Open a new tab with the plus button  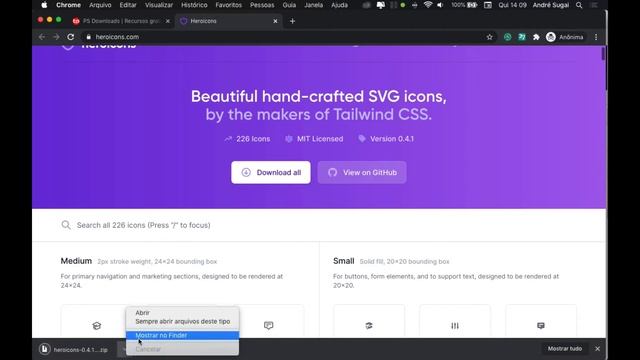tap(292, 21)
